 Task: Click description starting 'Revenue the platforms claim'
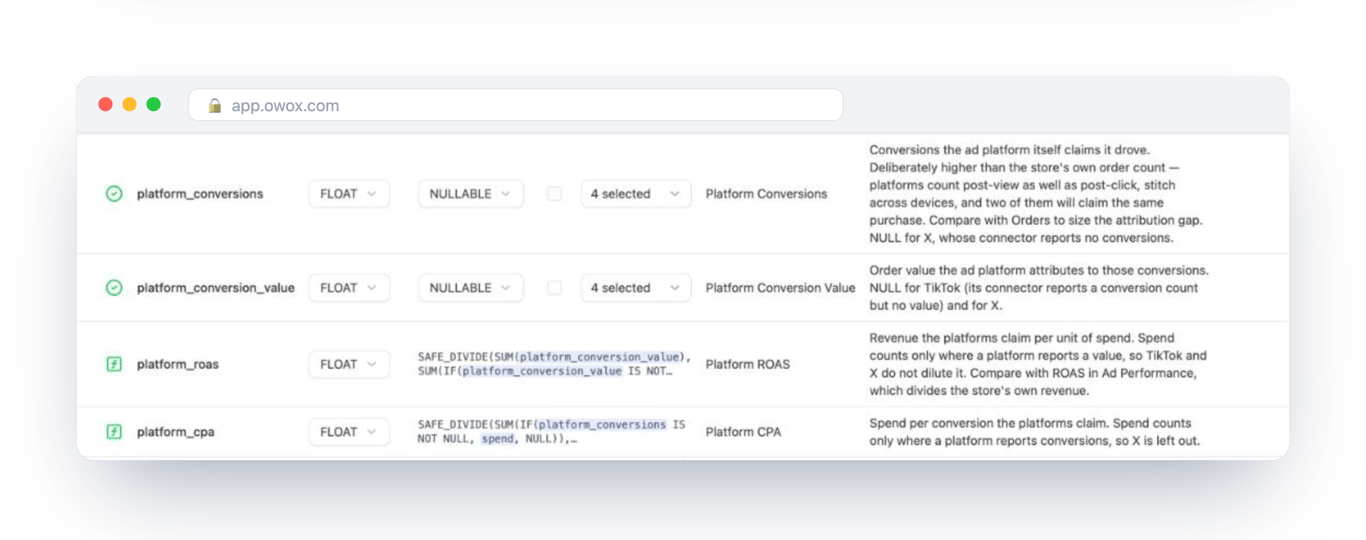[x=1038, y=364]
